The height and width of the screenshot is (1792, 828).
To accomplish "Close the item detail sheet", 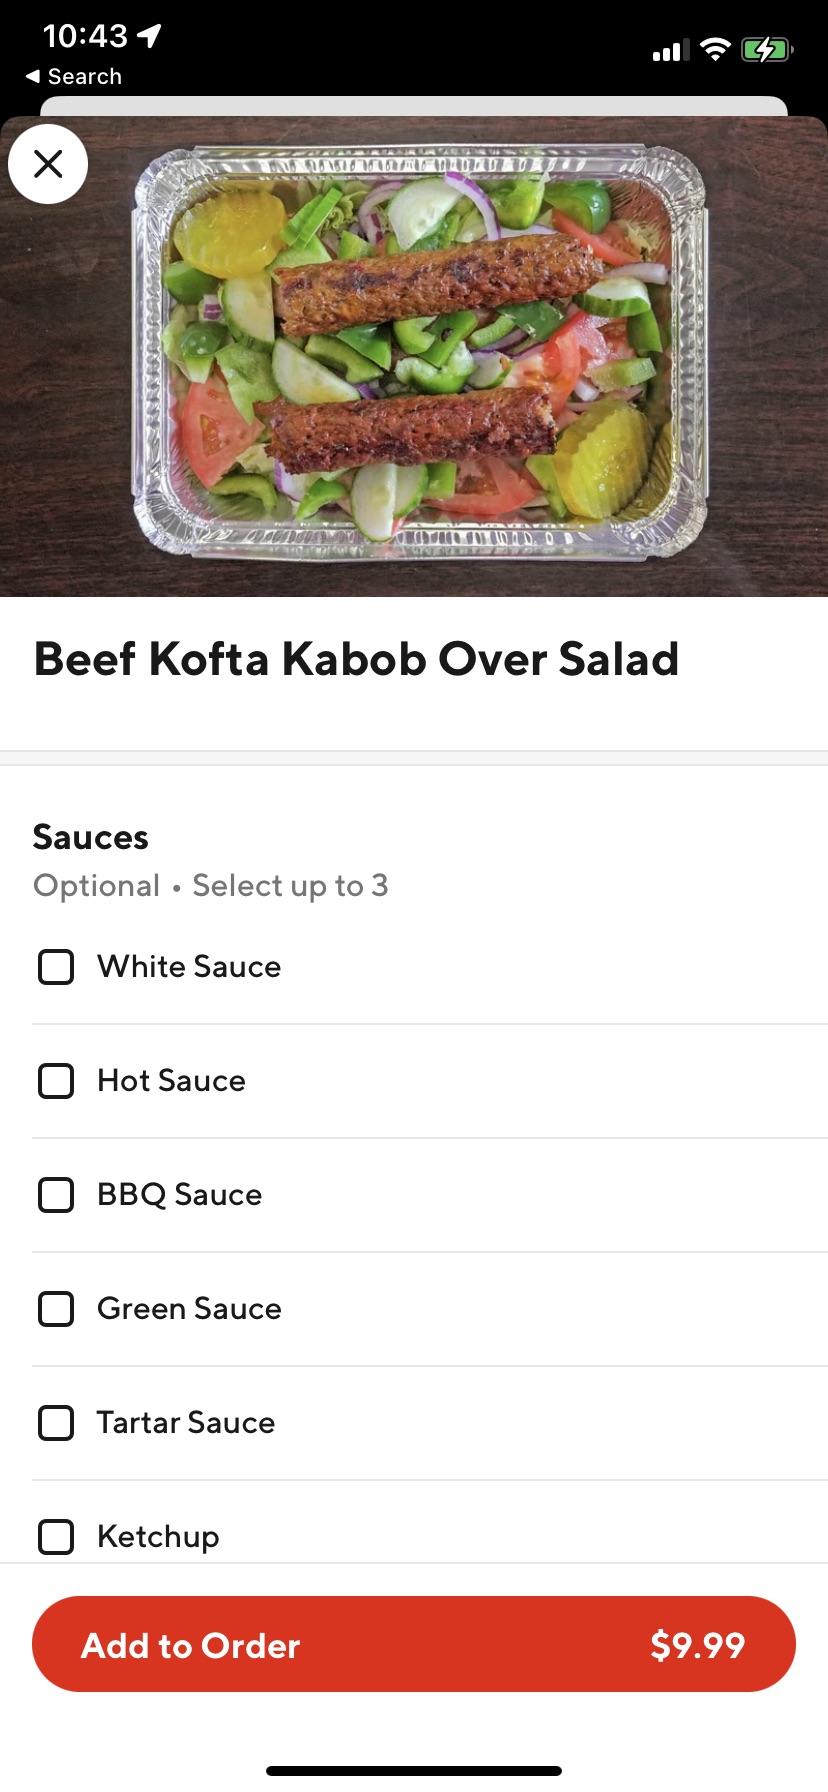I will (x=48, y=164).
